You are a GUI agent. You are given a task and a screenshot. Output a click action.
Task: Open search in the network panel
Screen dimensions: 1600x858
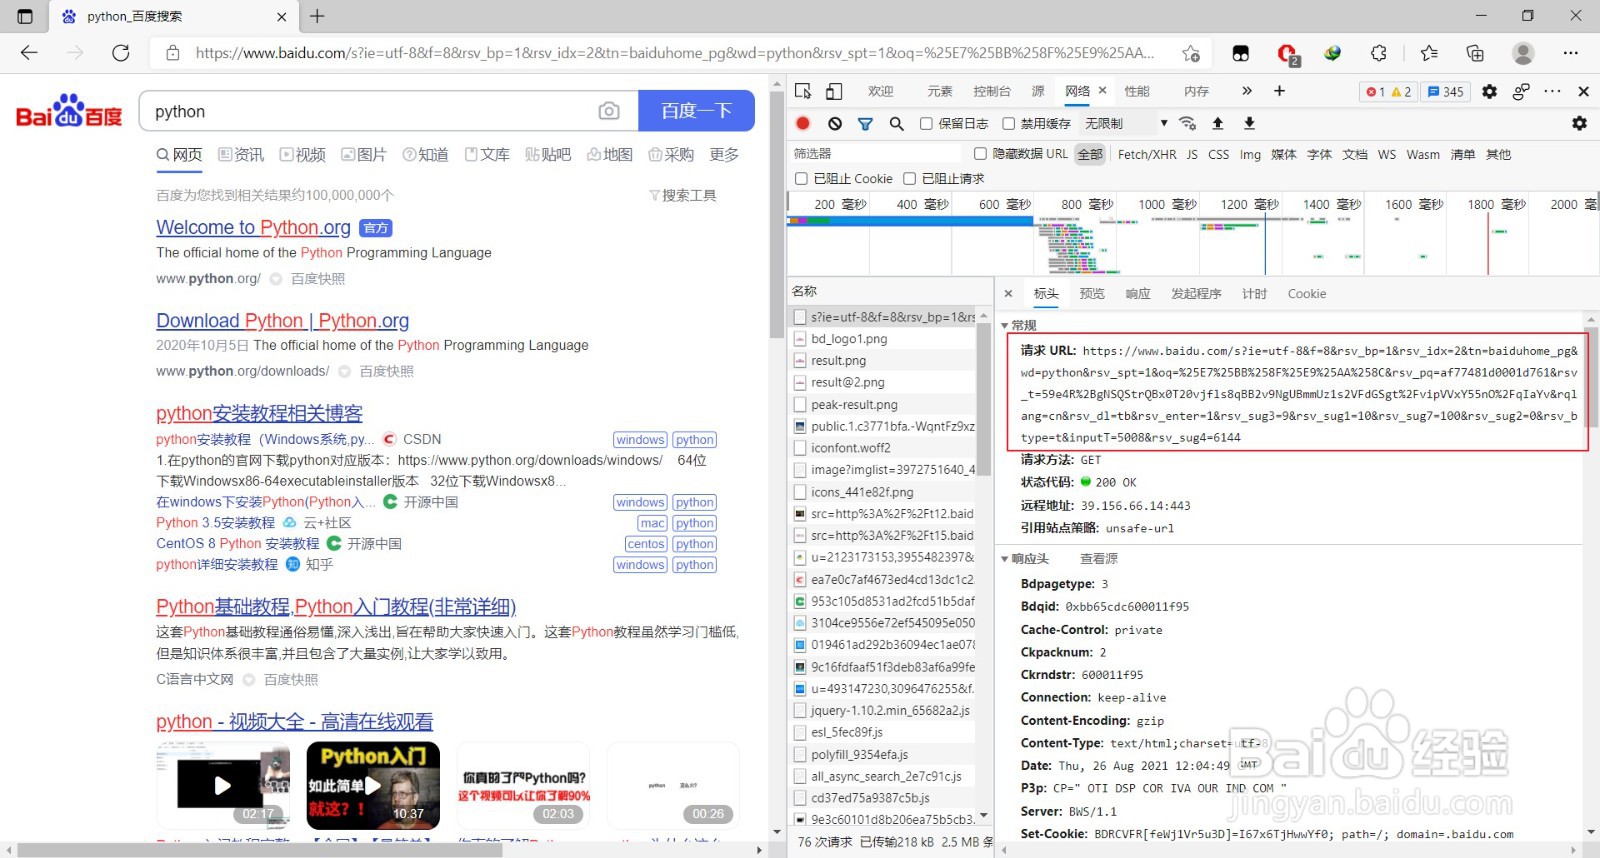coord(897,123)
